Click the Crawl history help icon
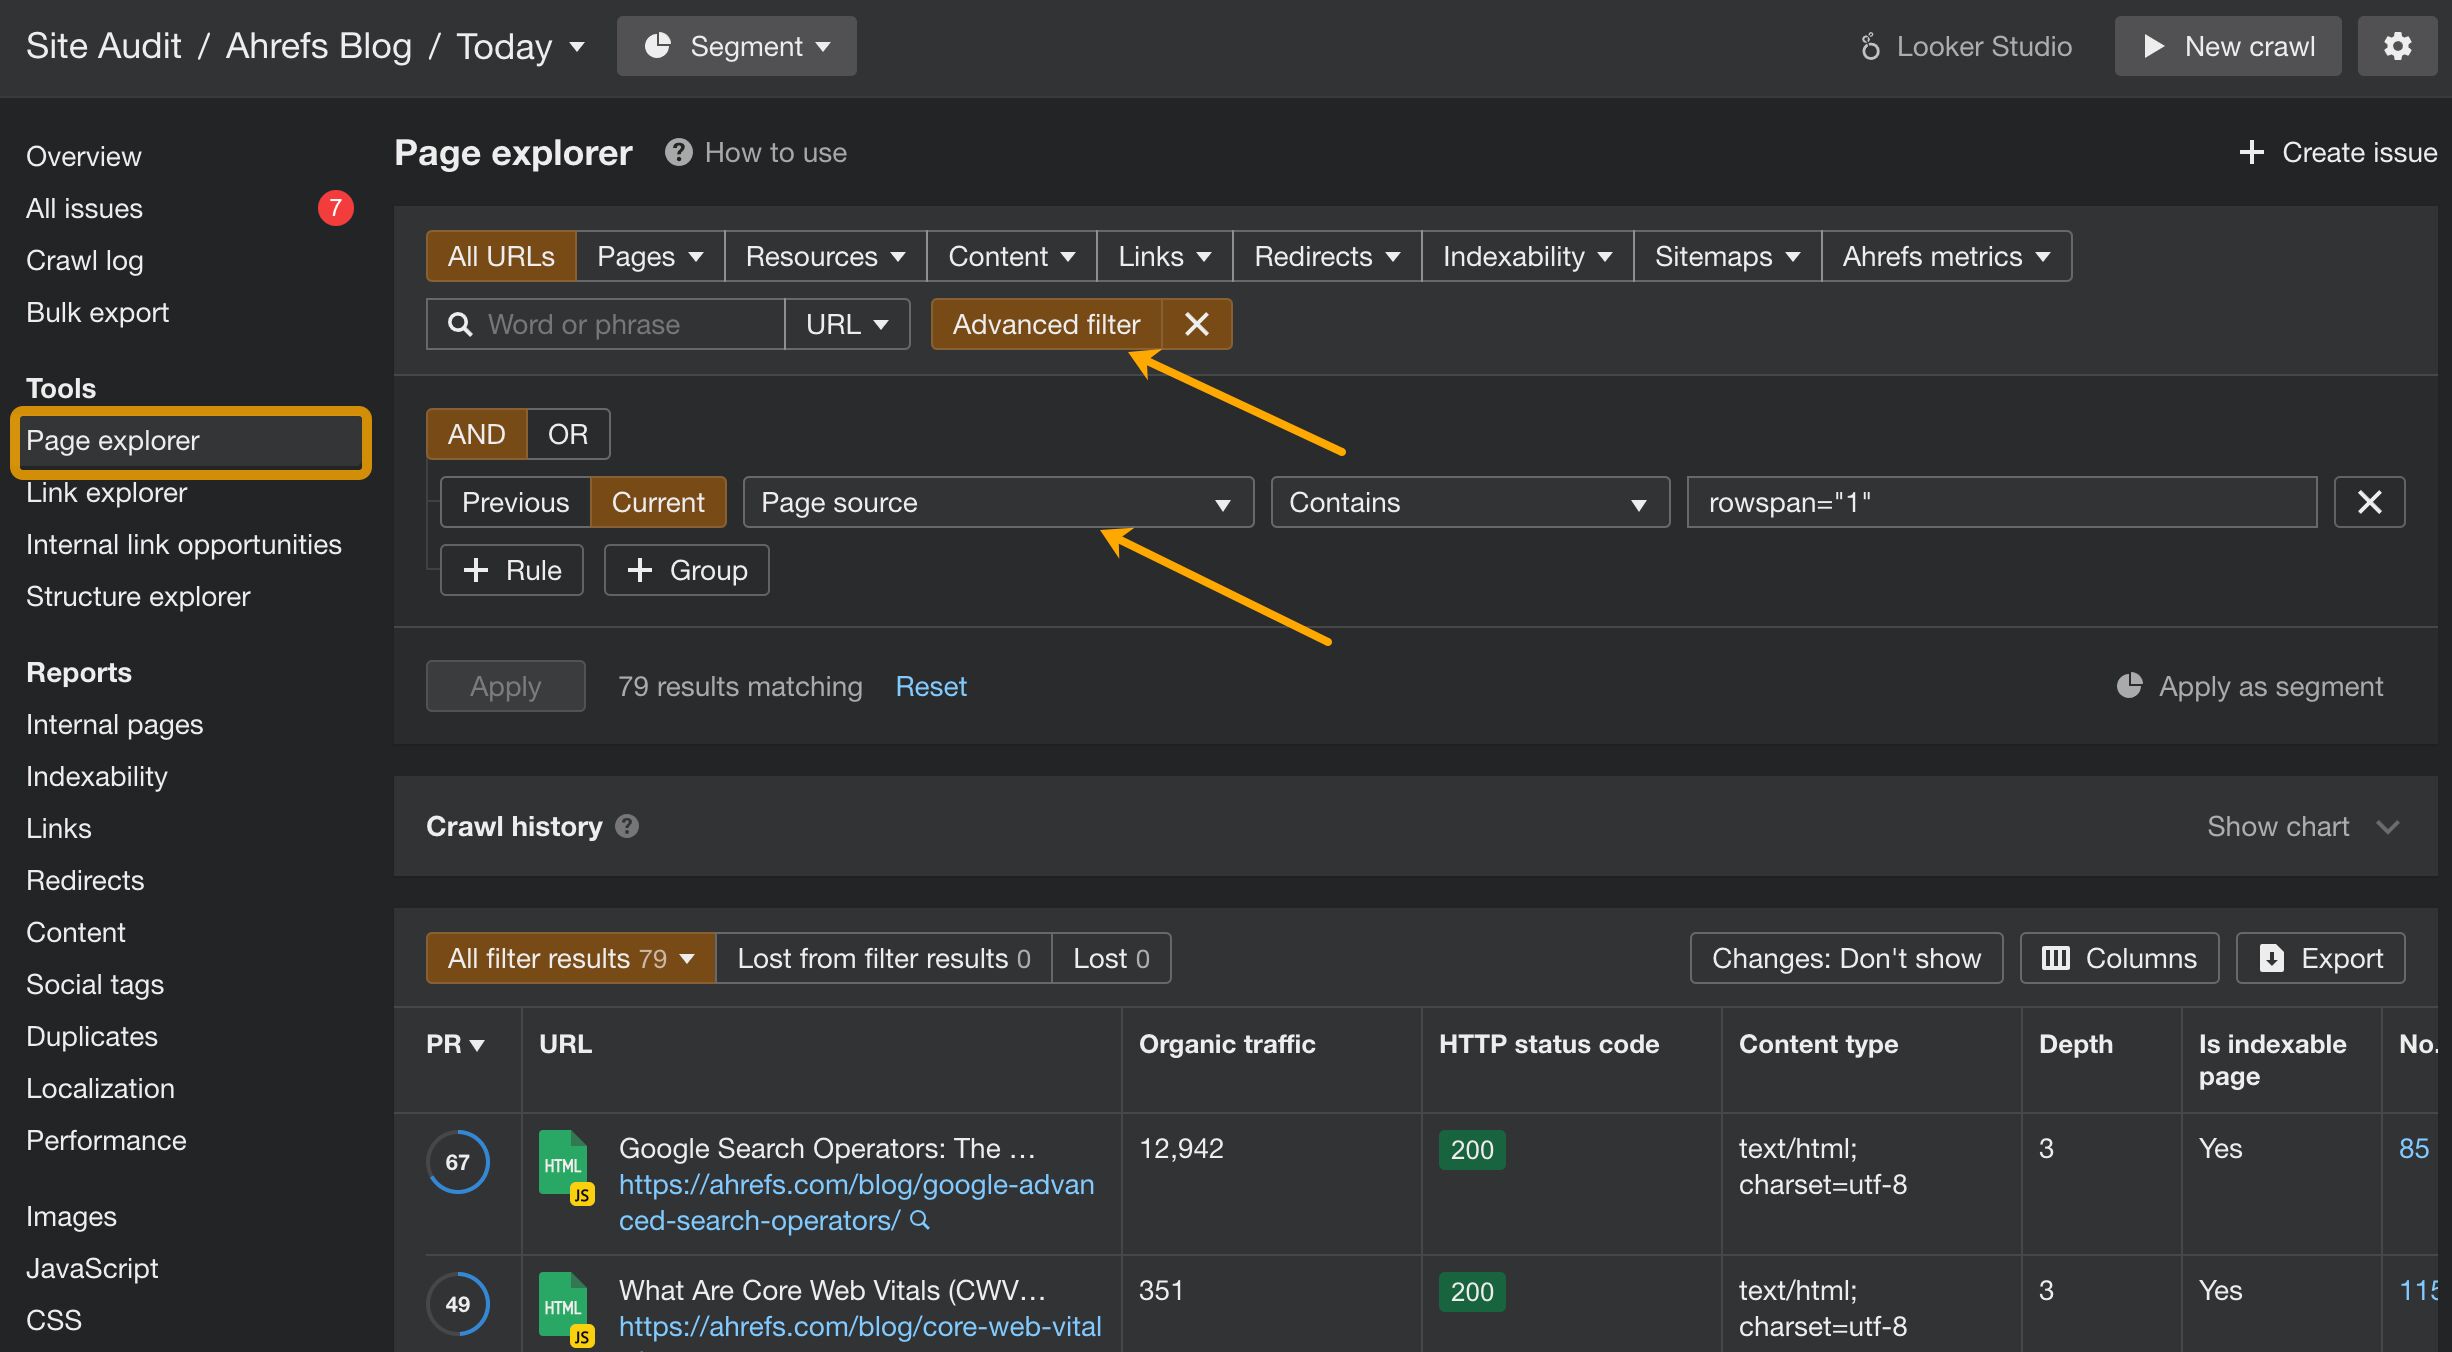Viewport: 2452px width, 1352px height. 627,826
